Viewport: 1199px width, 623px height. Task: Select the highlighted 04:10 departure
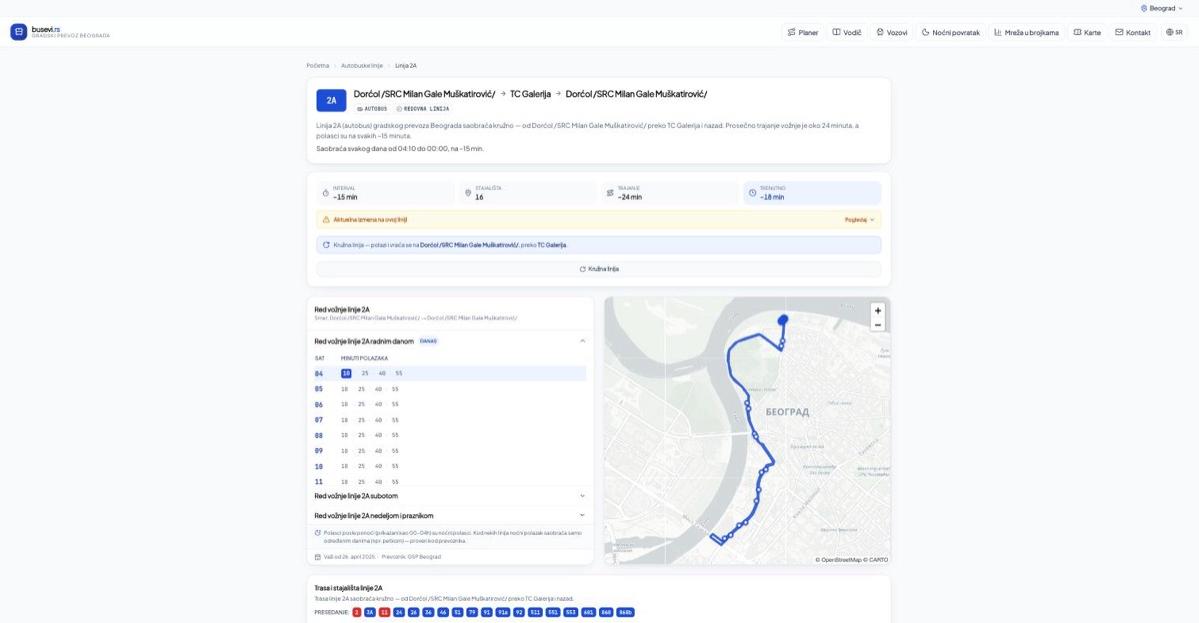coord(346,373)
